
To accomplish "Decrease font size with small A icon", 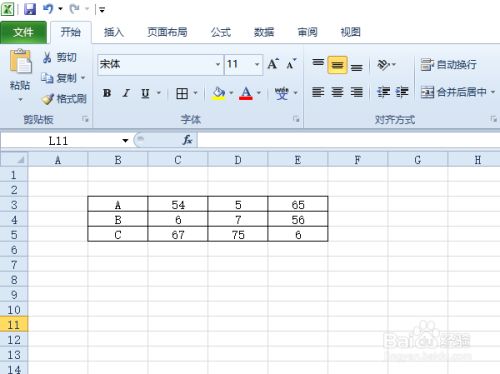I will coord(291,64).
